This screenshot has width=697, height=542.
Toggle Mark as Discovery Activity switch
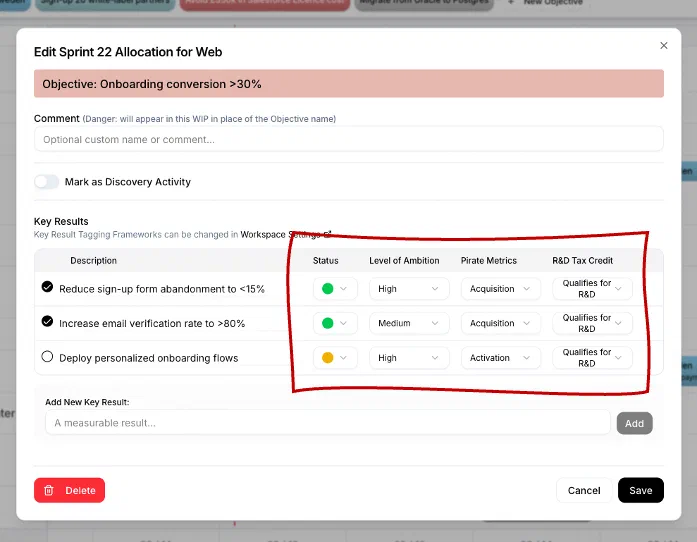click(47, 182)
